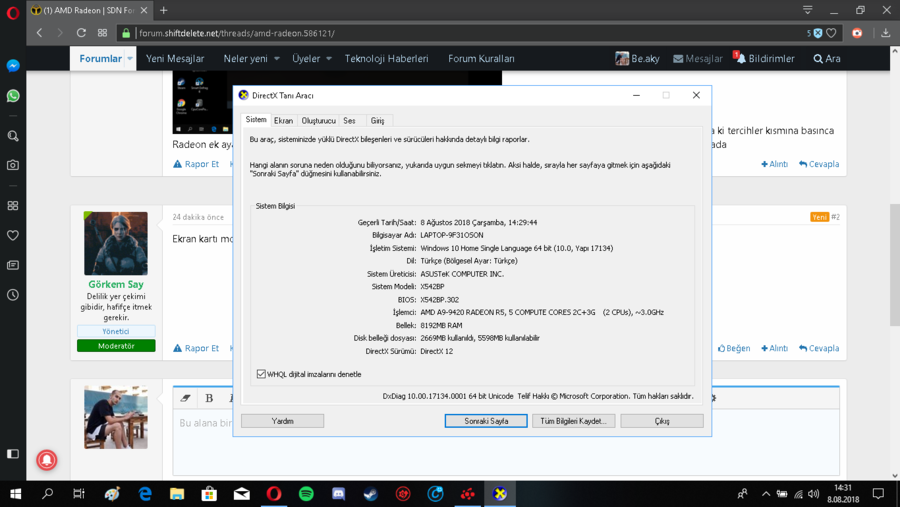Open the ad blocker shield badge
The width and height of the screenshot is (900, 507).
817,33
